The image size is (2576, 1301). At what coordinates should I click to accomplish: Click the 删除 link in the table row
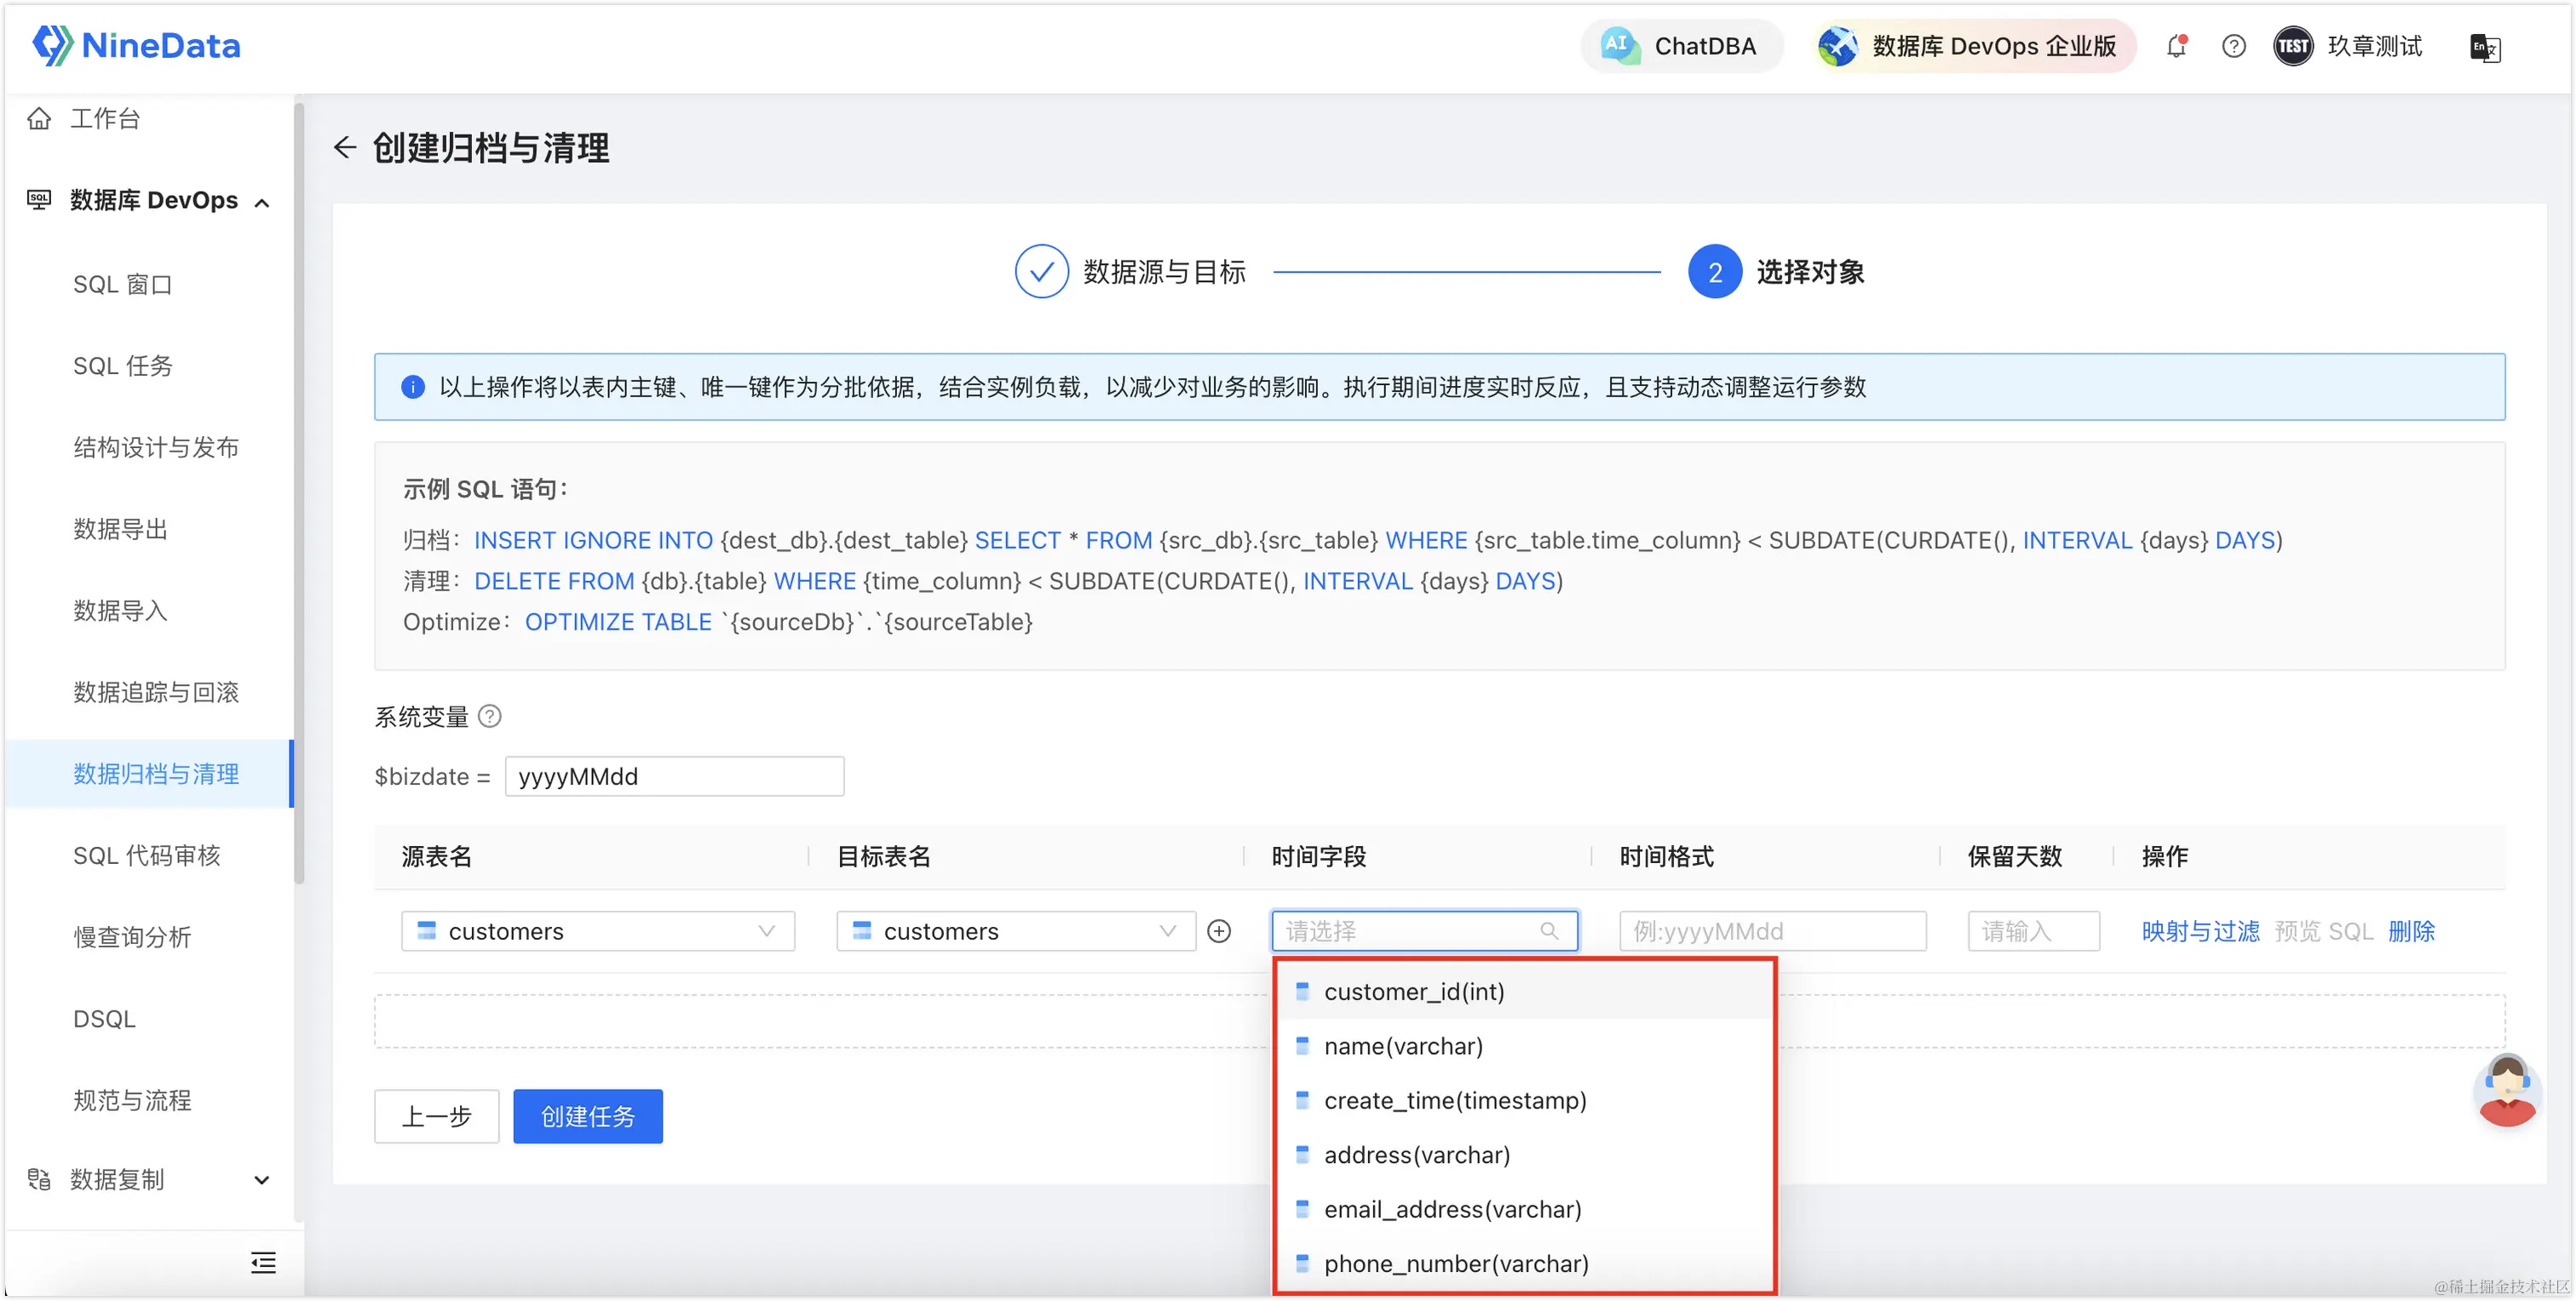coord(2410,931)
